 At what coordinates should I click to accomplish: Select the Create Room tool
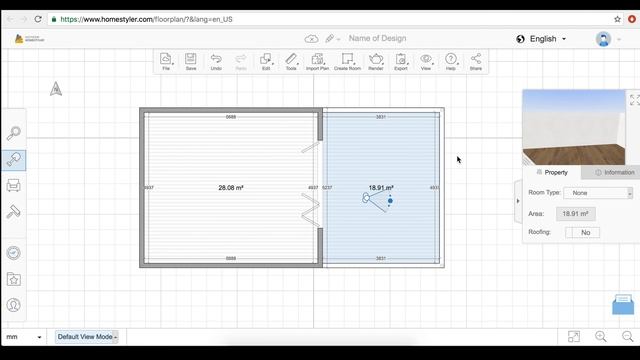[x=347, y=62]
